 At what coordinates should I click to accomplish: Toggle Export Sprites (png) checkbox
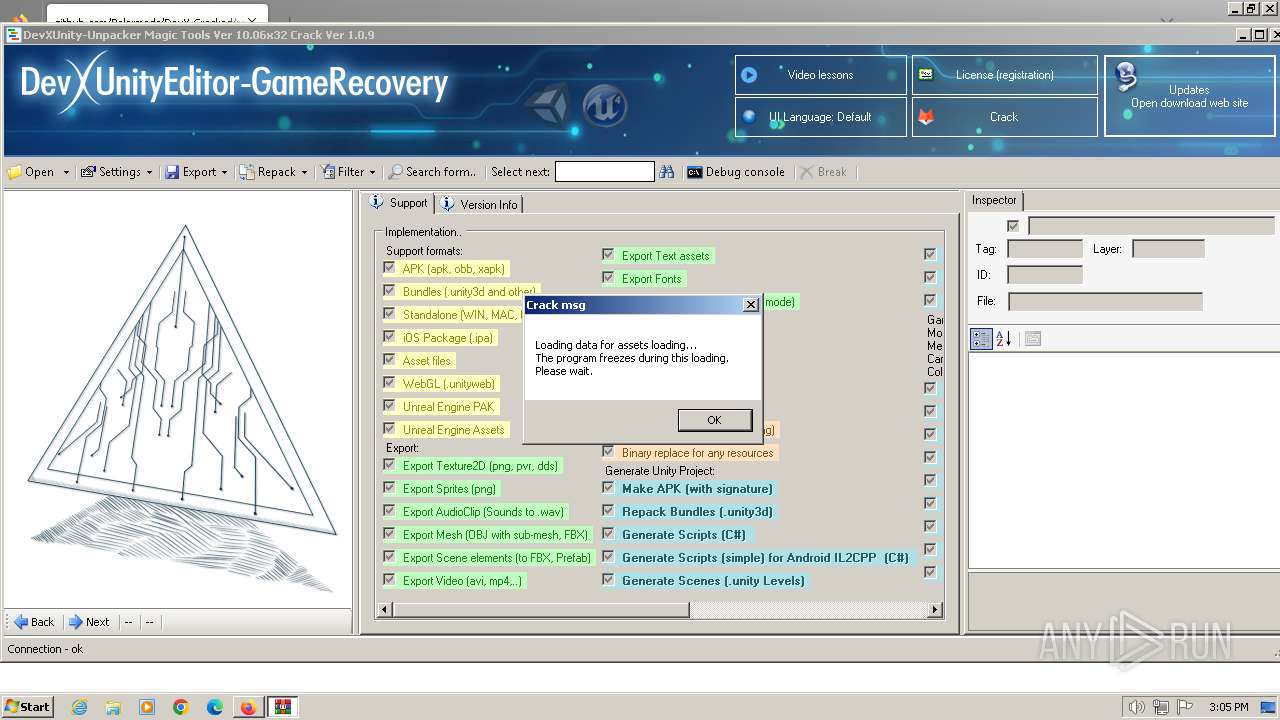pyautogui.click(x=389, y=488)
